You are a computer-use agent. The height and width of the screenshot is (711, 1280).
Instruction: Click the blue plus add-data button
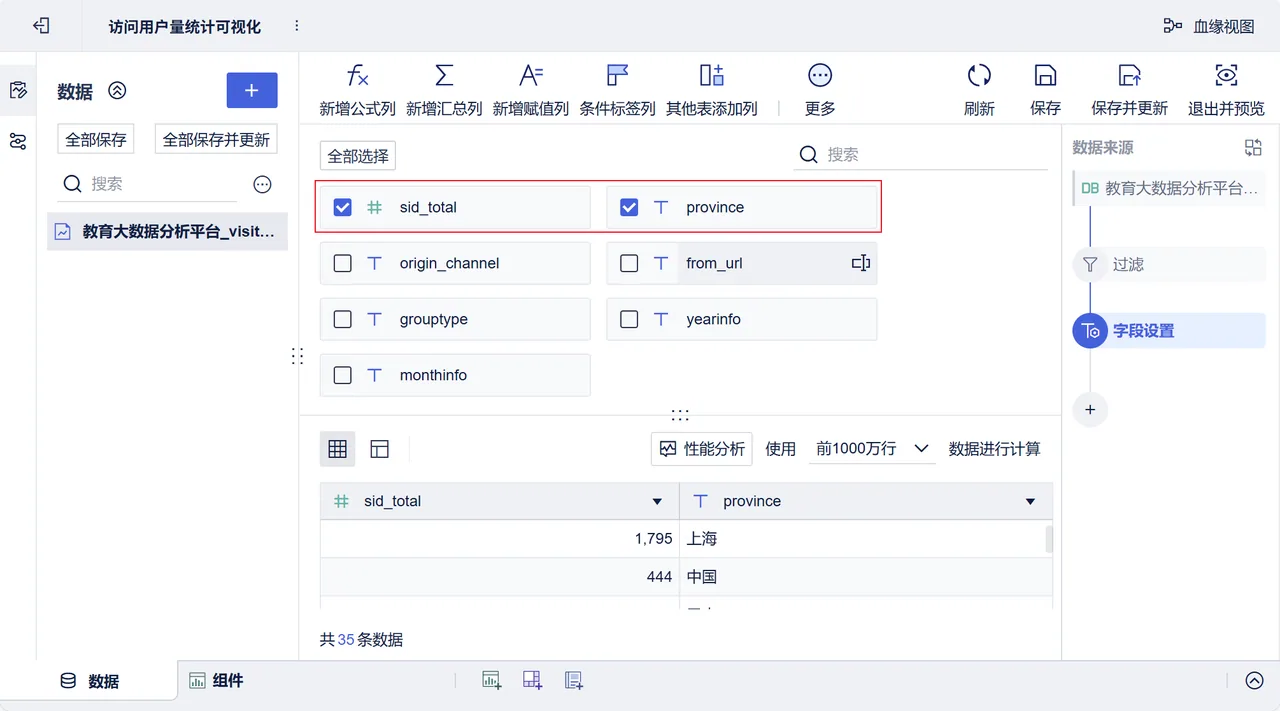[x=252, y=91]
